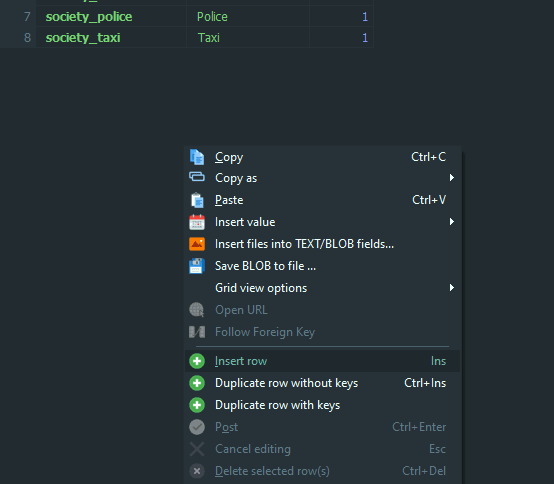Screen dimensions: 554x484
Task: Click the Copy icon in context menu
Action: click(x=197, y=157)
